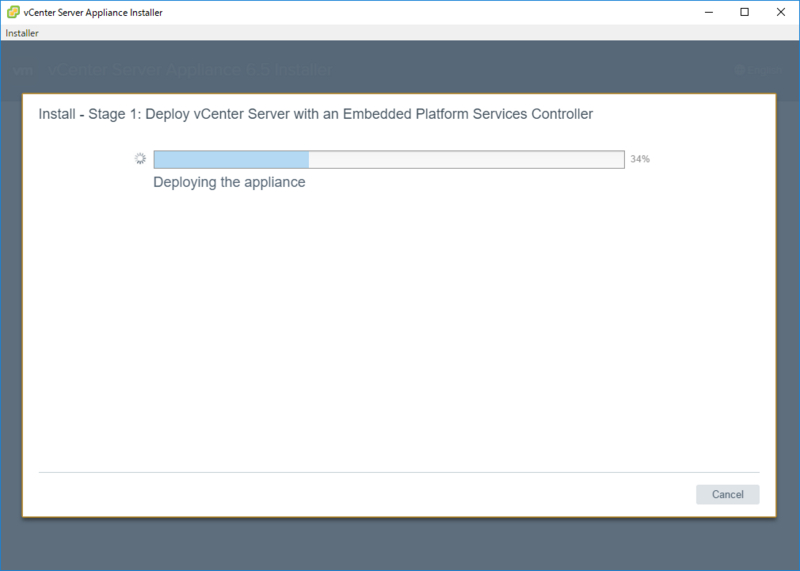Minimize the installer window
This screenshot has width=800, height=571.
click(x=709, y=12)
